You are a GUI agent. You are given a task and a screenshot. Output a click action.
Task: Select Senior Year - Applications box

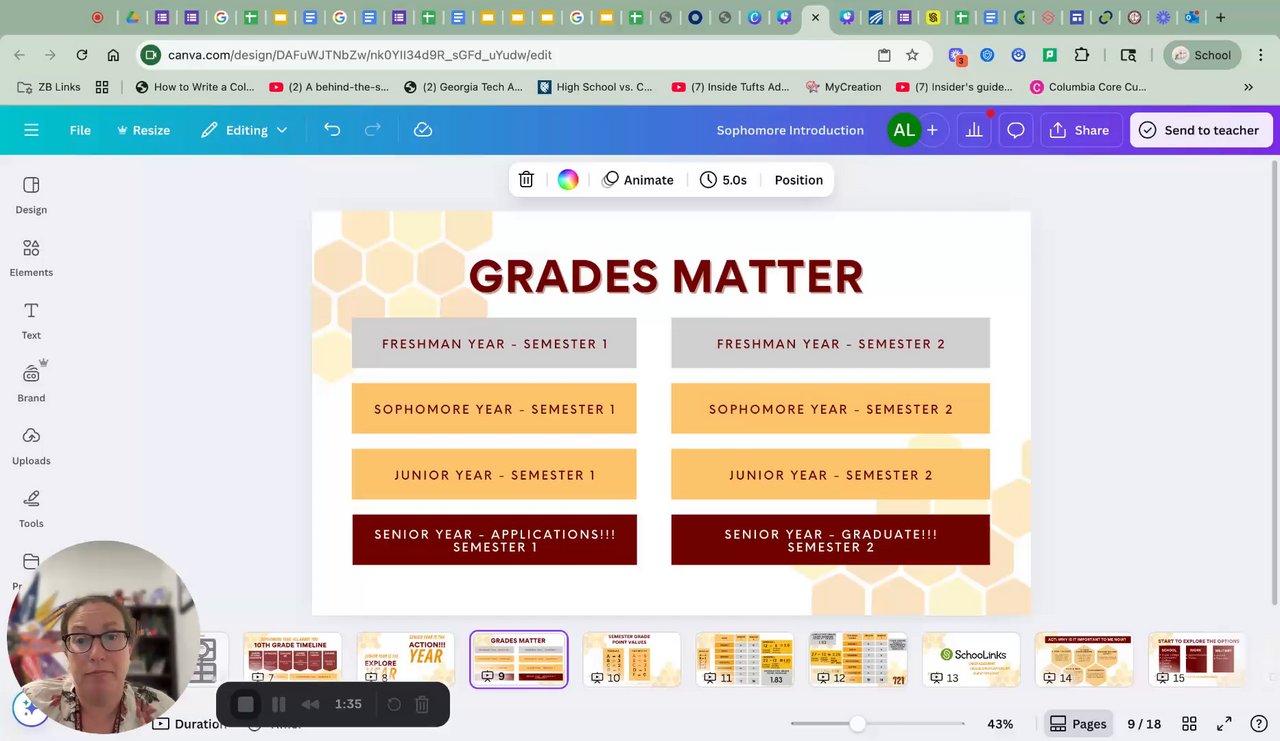pos(494,540)
